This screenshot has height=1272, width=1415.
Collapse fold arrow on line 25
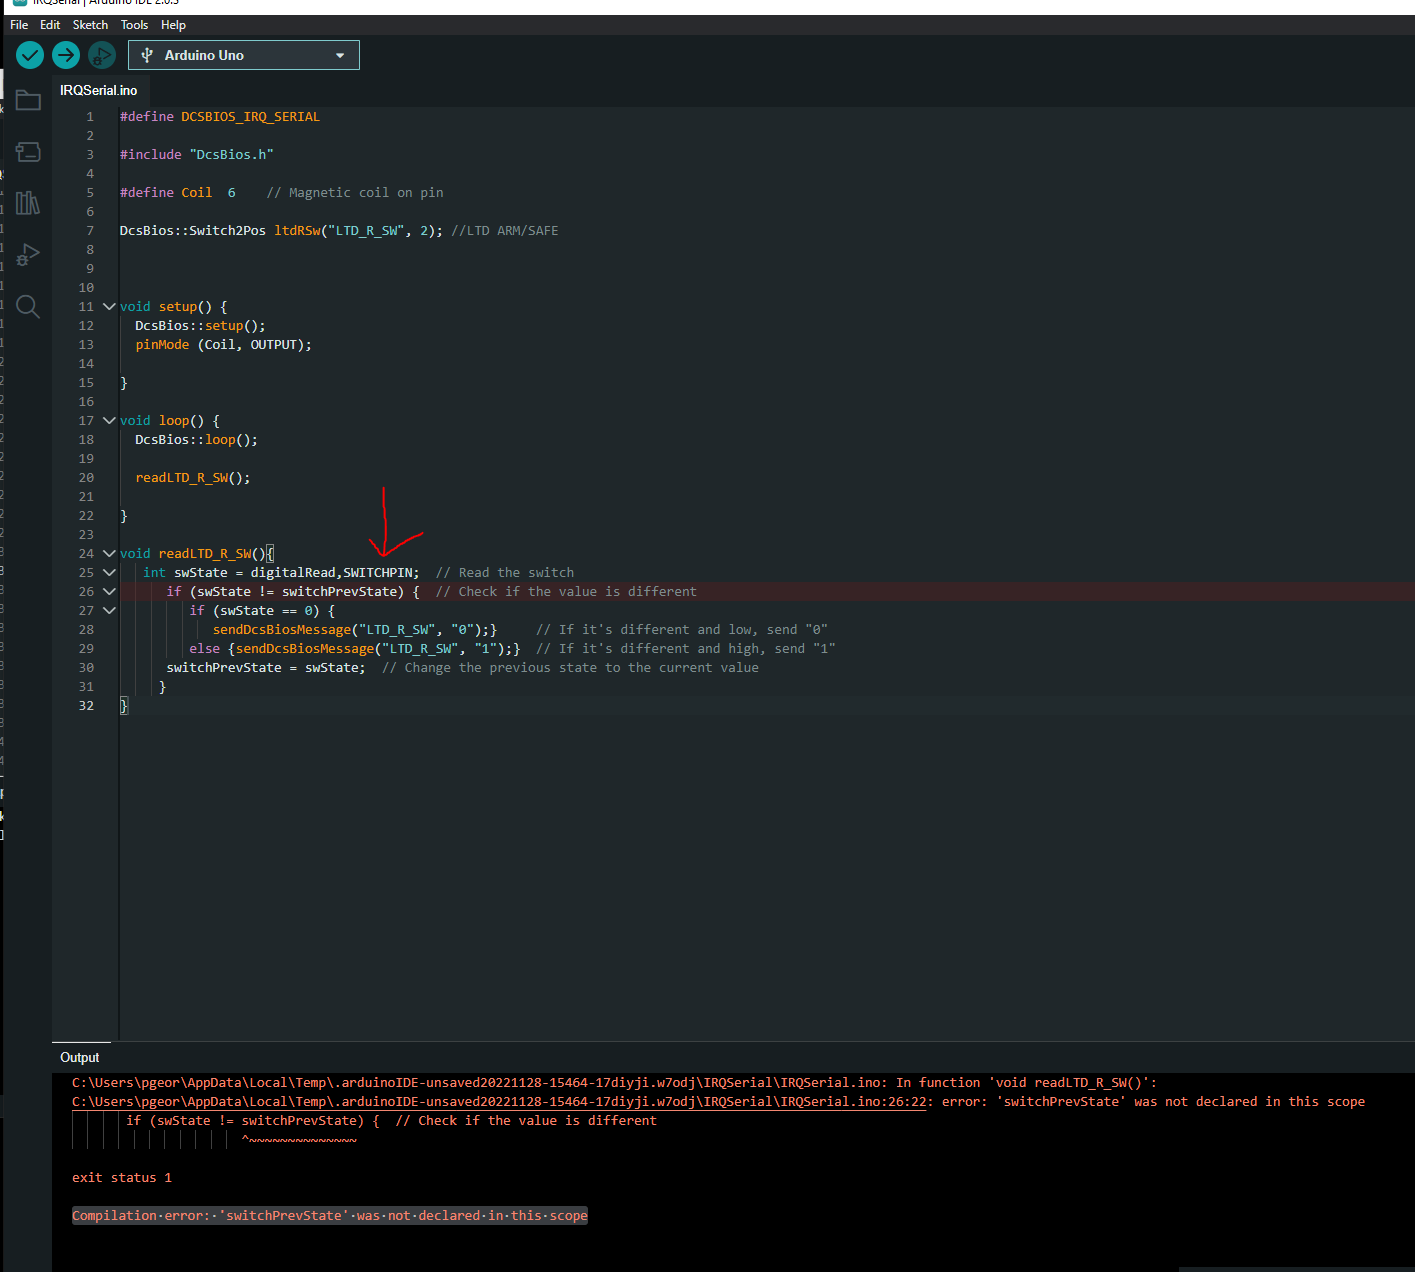point(109,573)
